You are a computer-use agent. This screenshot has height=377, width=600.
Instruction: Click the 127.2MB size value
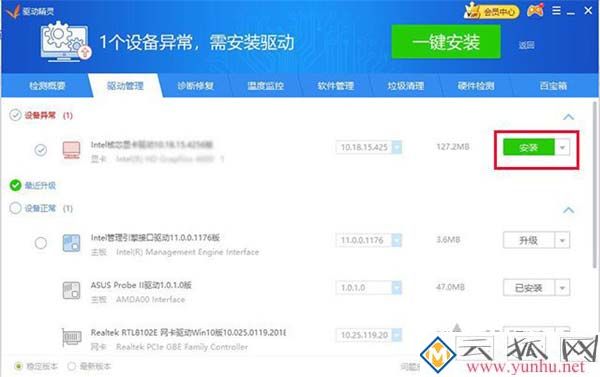click(x=453, y=147)
